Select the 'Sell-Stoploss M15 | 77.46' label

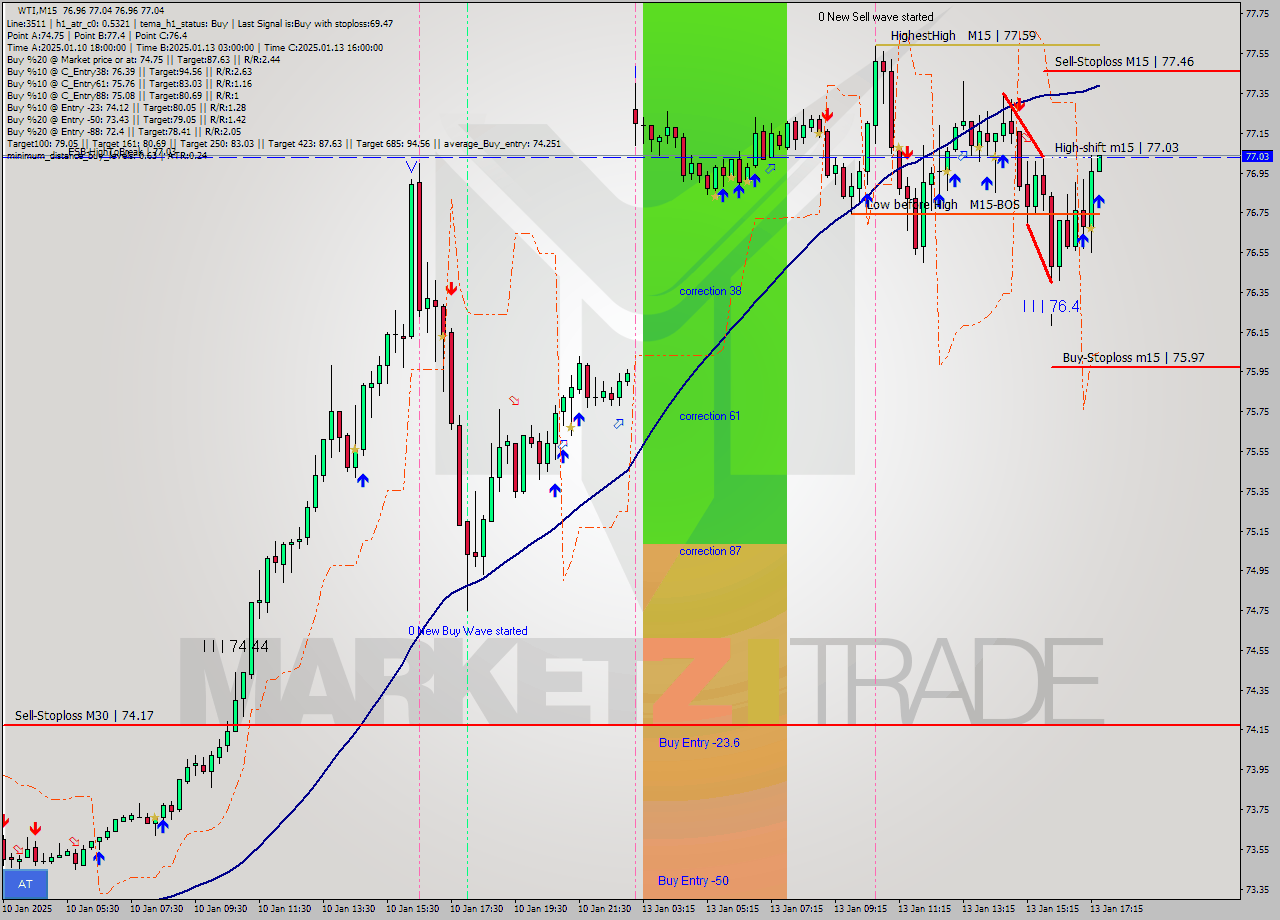pyautogui.click(x=1124, y=62)
